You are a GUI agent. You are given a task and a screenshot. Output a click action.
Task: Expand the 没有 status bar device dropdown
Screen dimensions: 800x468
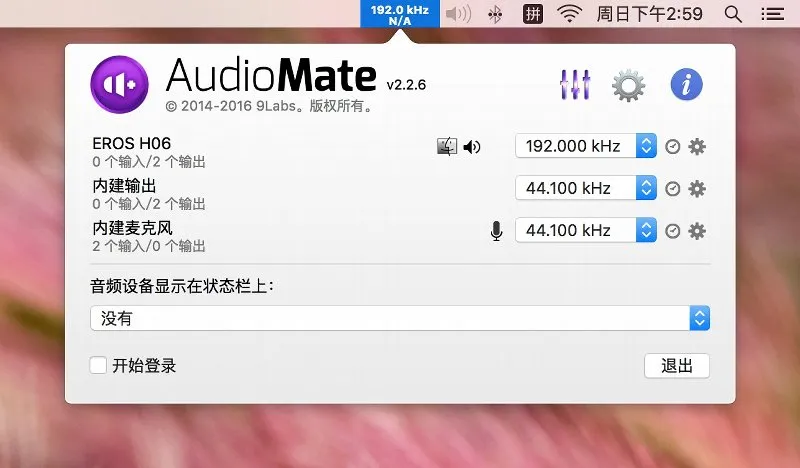pyautogui.click(x=400, y=318)
